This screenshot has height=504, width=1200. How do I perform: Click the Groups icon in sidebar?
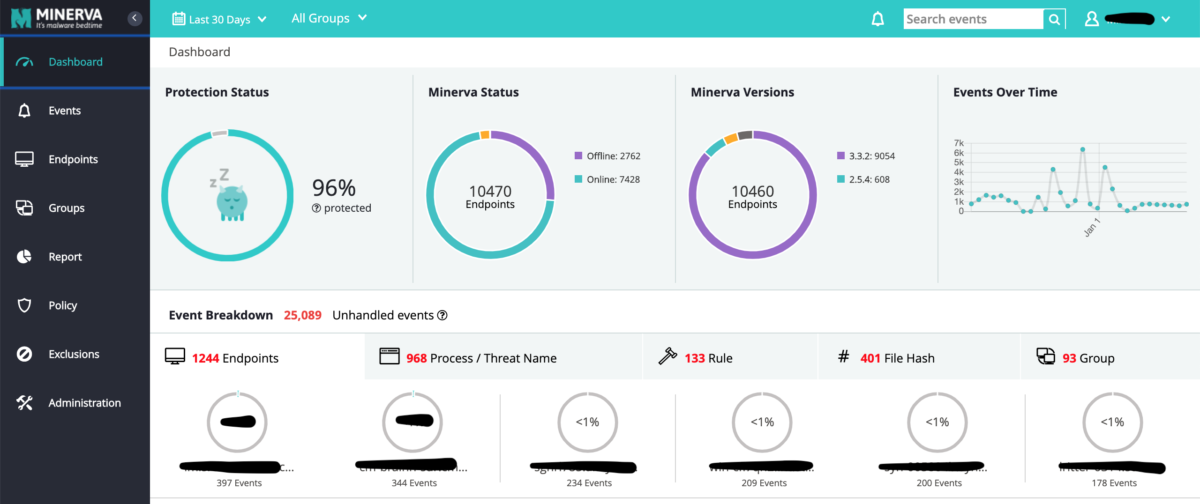click(x=26, y=208)
